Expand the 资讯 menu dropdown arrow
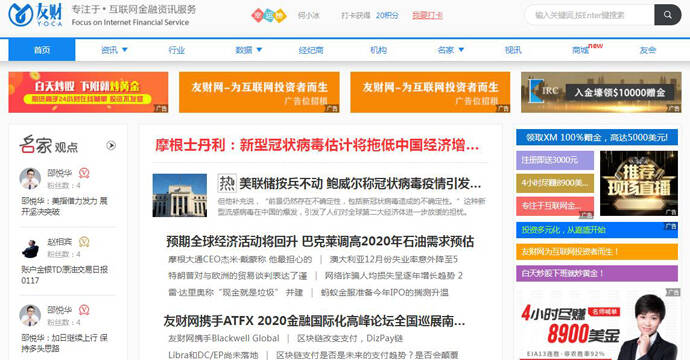The width and height of the screenshot is (690, 360). pyautogui.click(x=125, y=50)
